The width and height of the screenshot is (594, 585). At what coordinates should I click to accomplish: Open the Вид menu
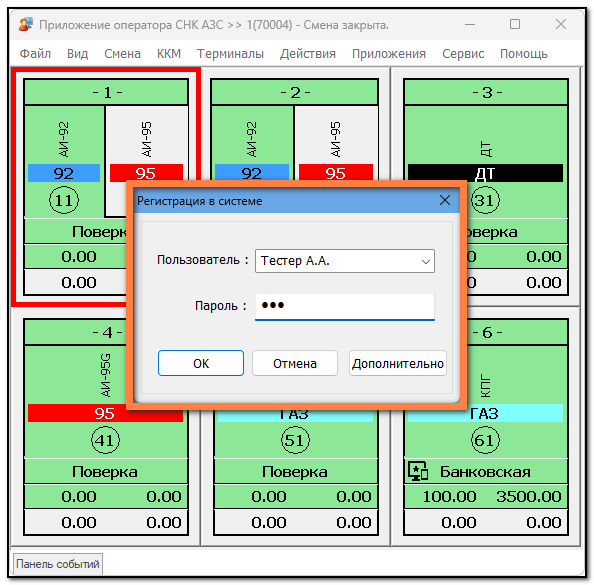point(77,54)
